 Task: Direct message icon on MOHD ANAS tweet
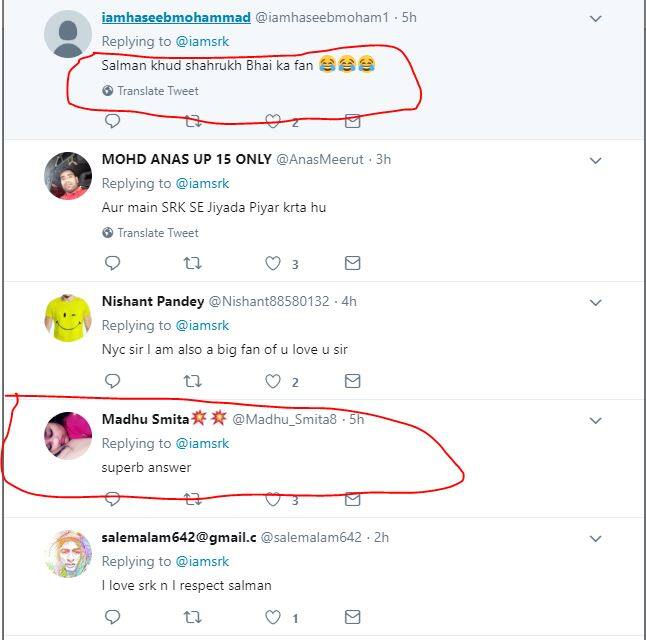pos(352,263)
